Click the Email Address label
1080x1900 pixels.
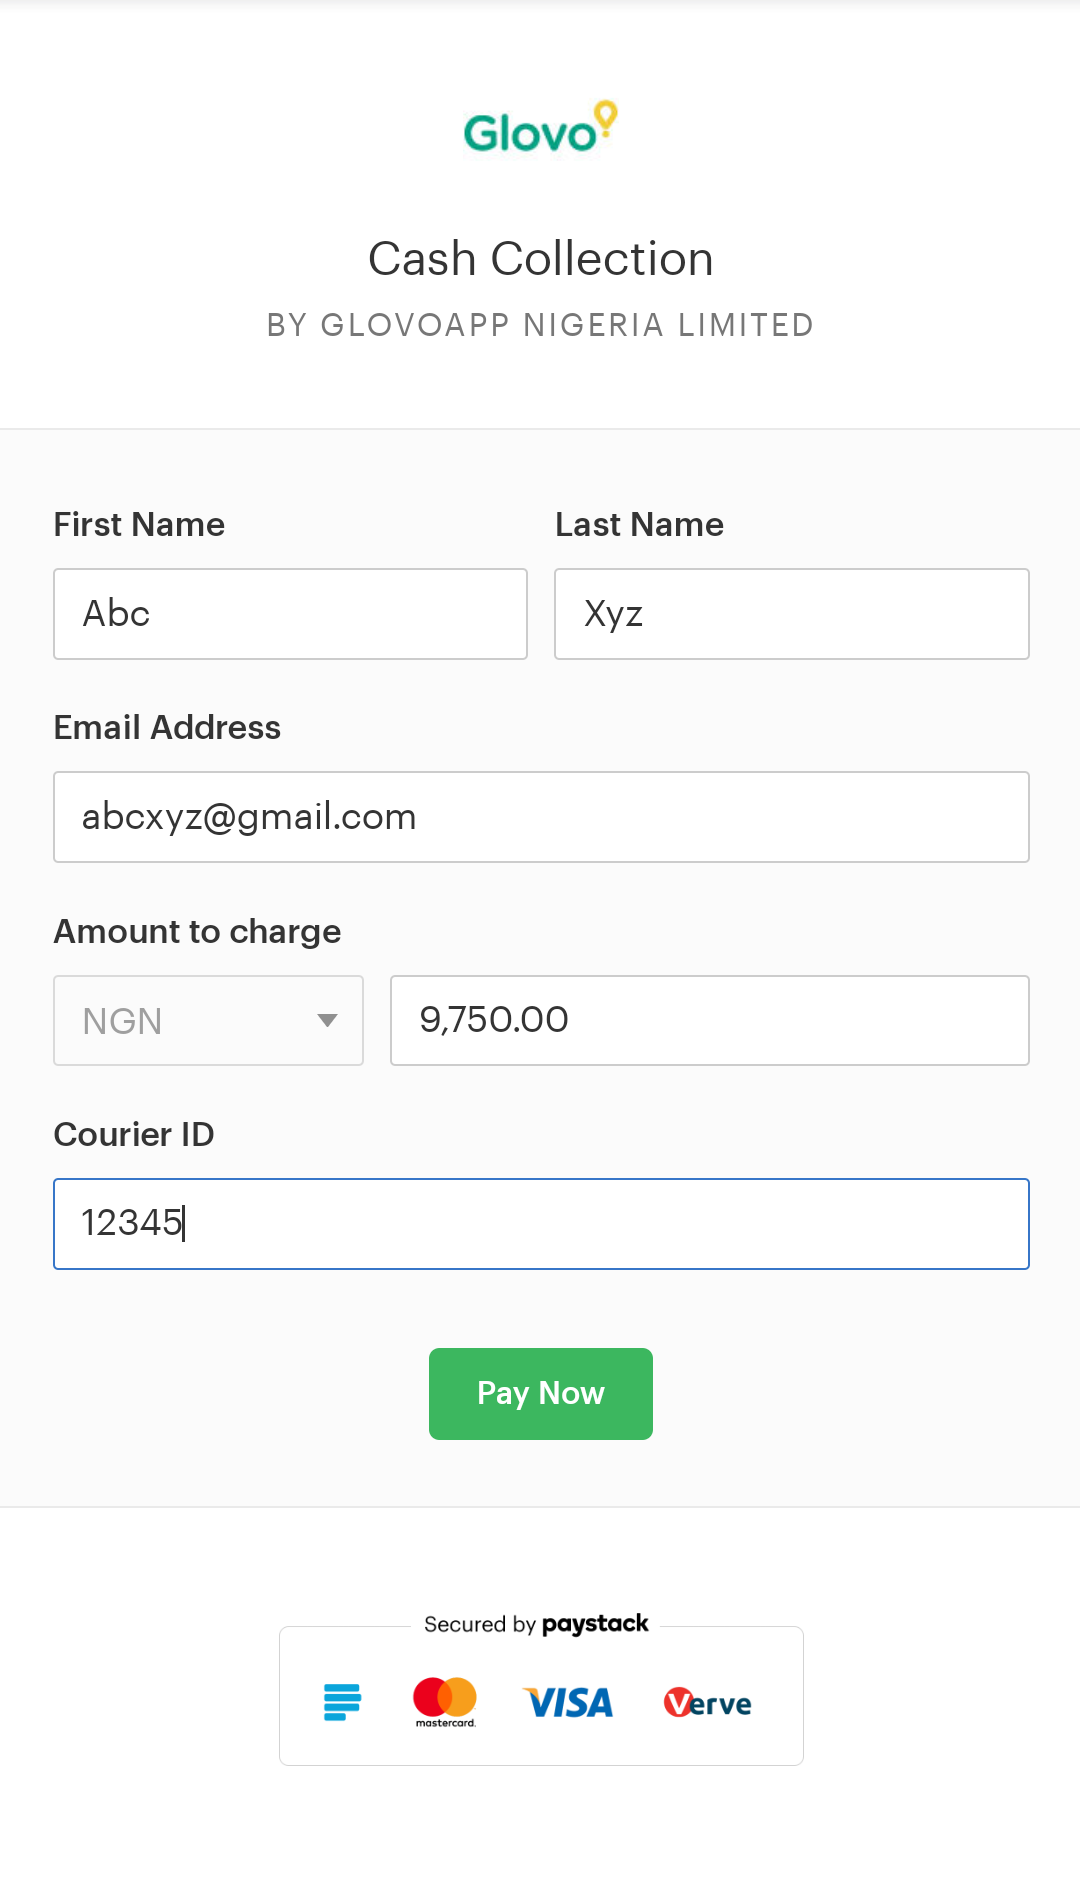pos(167,727)
